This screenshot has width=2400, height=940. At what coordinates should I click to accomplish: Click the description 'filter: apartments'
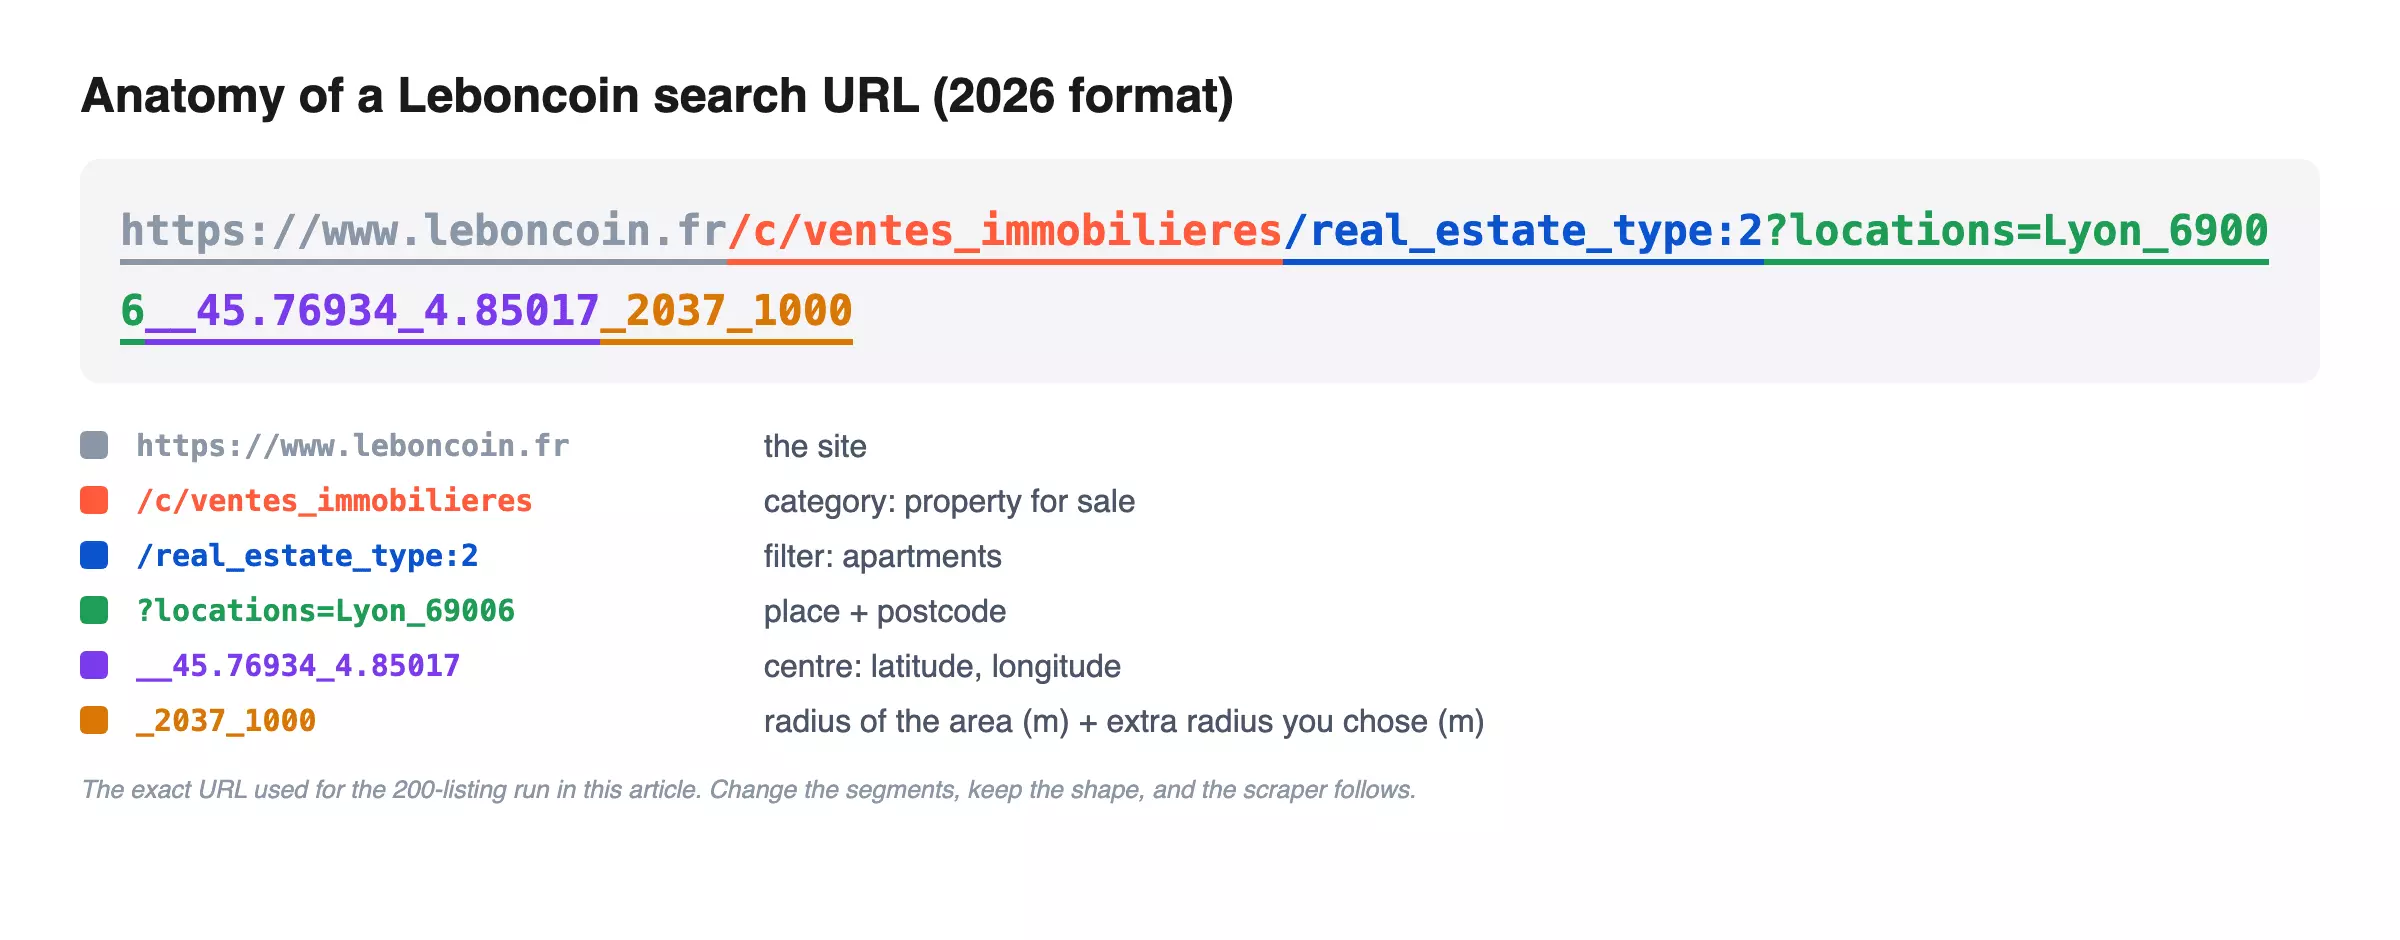click(882, 556)
